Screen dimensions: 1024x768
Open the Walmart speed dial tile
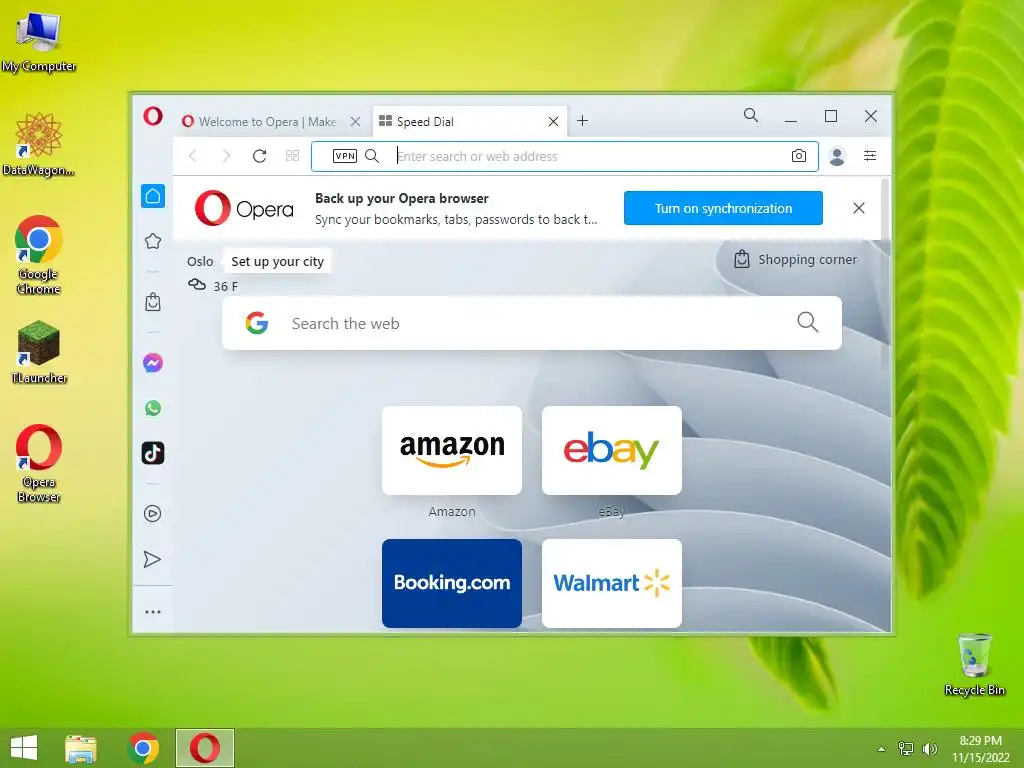612,583
